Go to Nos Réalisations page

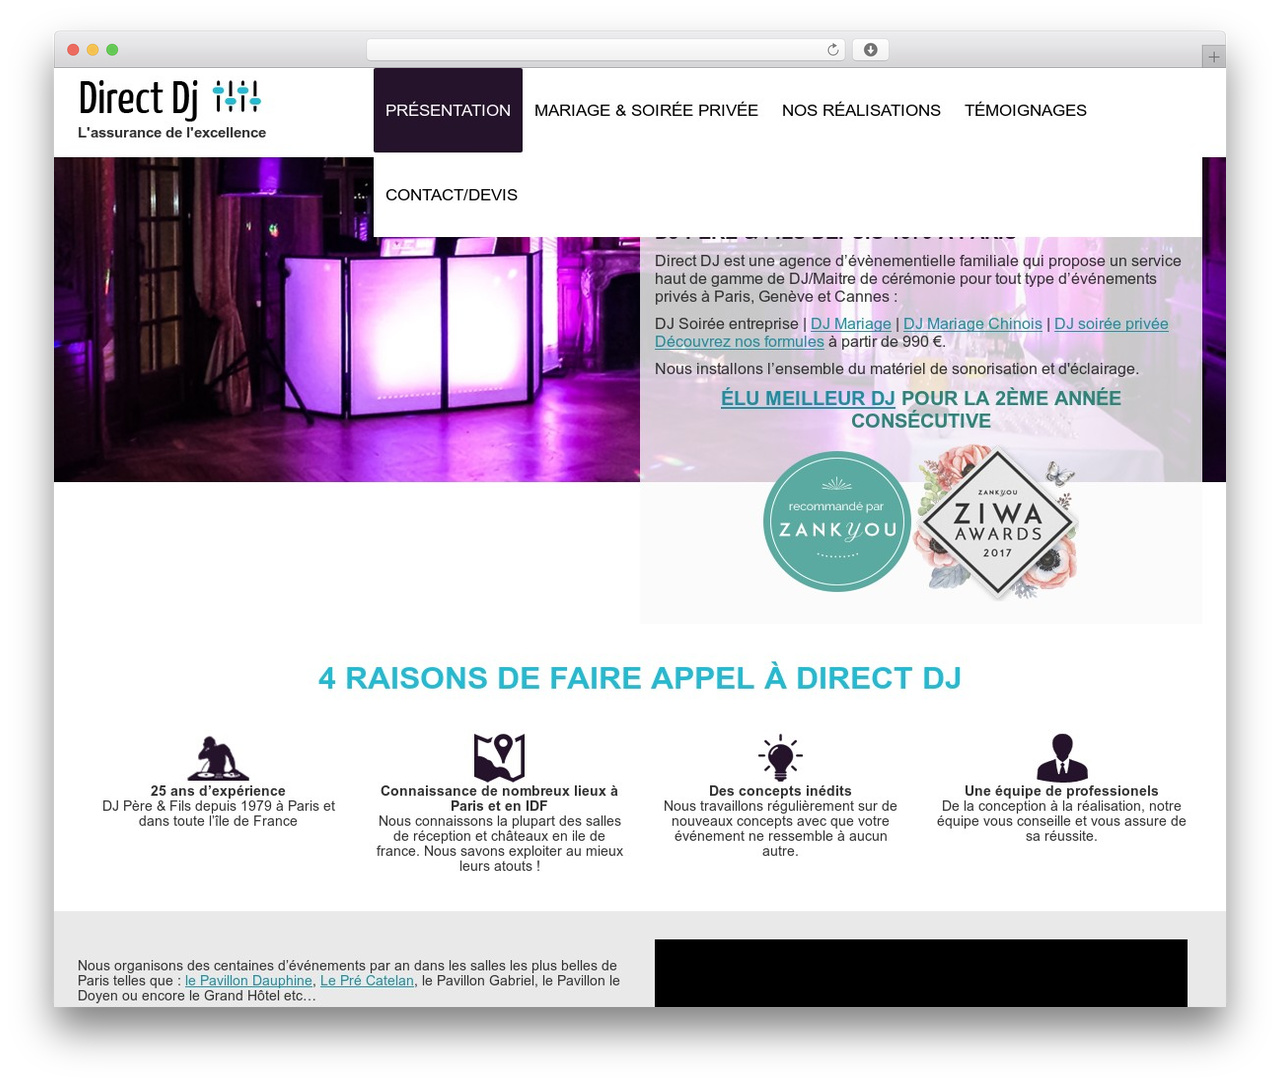[x=861, y=110]
